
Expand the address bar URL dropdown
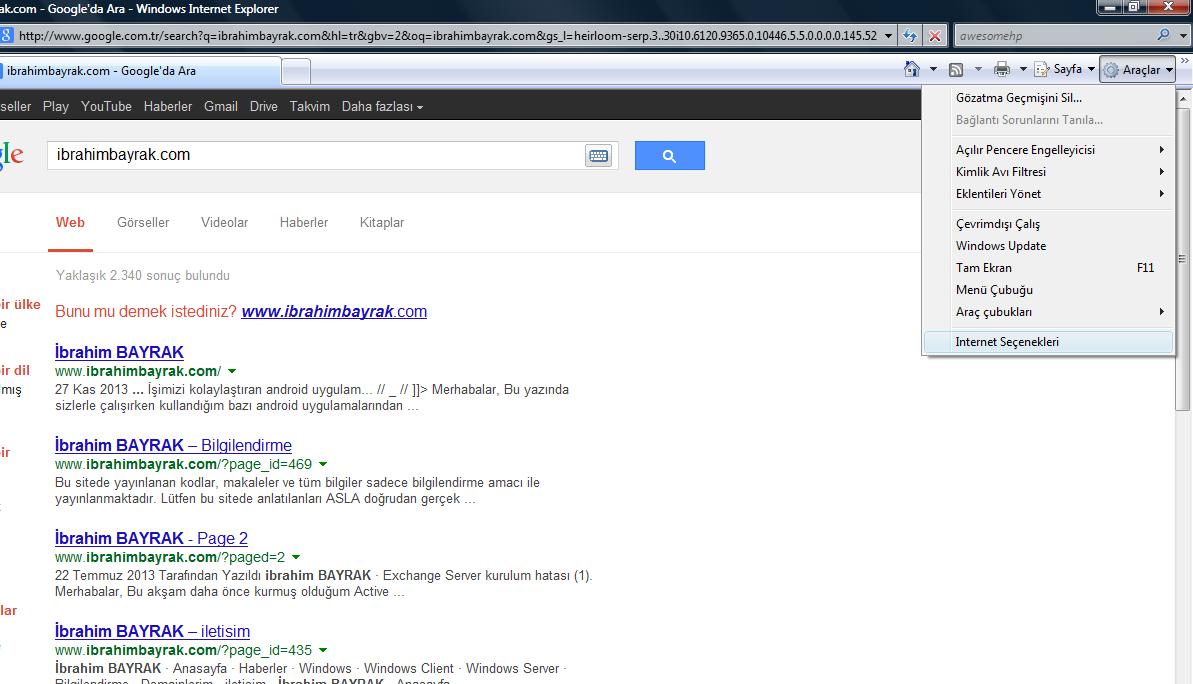tap(888, 36)
